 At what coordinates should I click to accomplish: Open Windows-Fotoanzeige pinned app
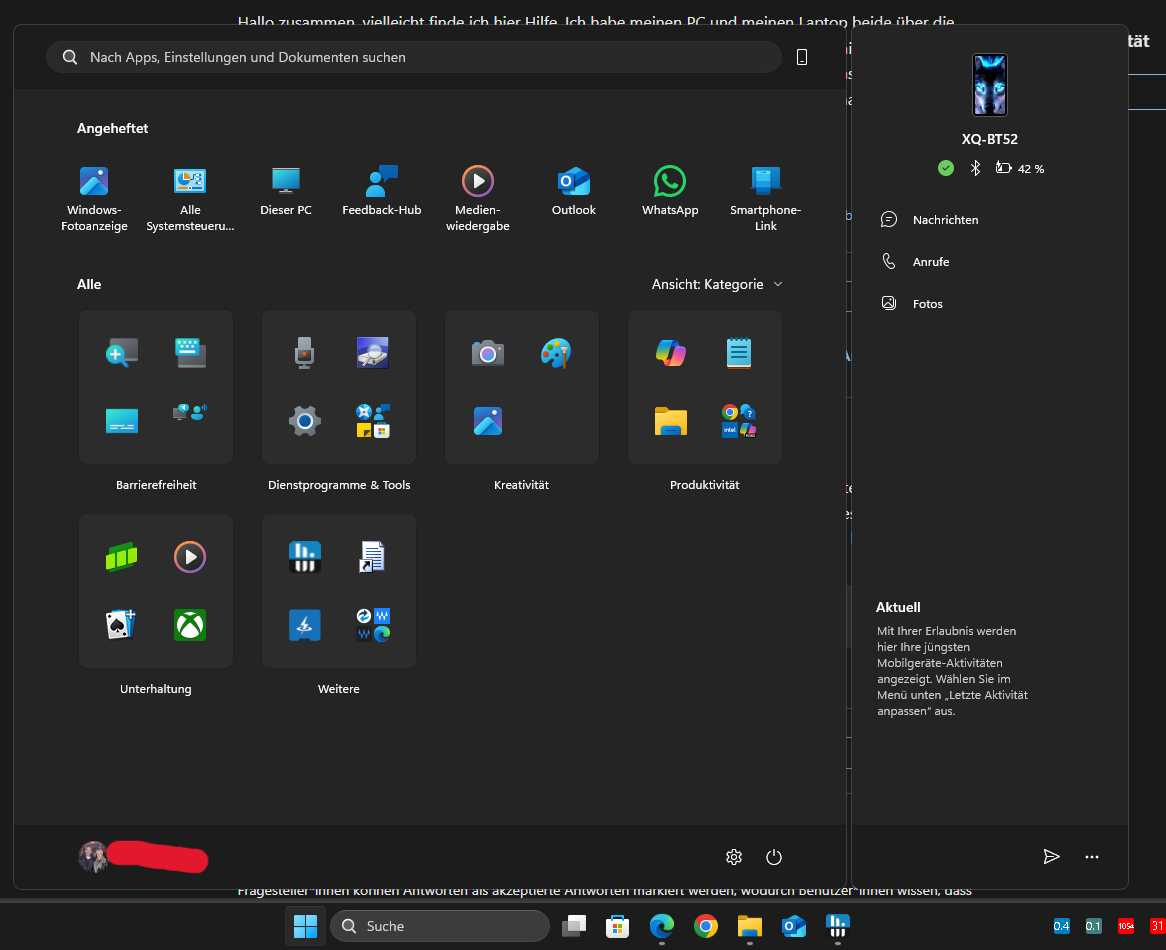pos(94,198)
